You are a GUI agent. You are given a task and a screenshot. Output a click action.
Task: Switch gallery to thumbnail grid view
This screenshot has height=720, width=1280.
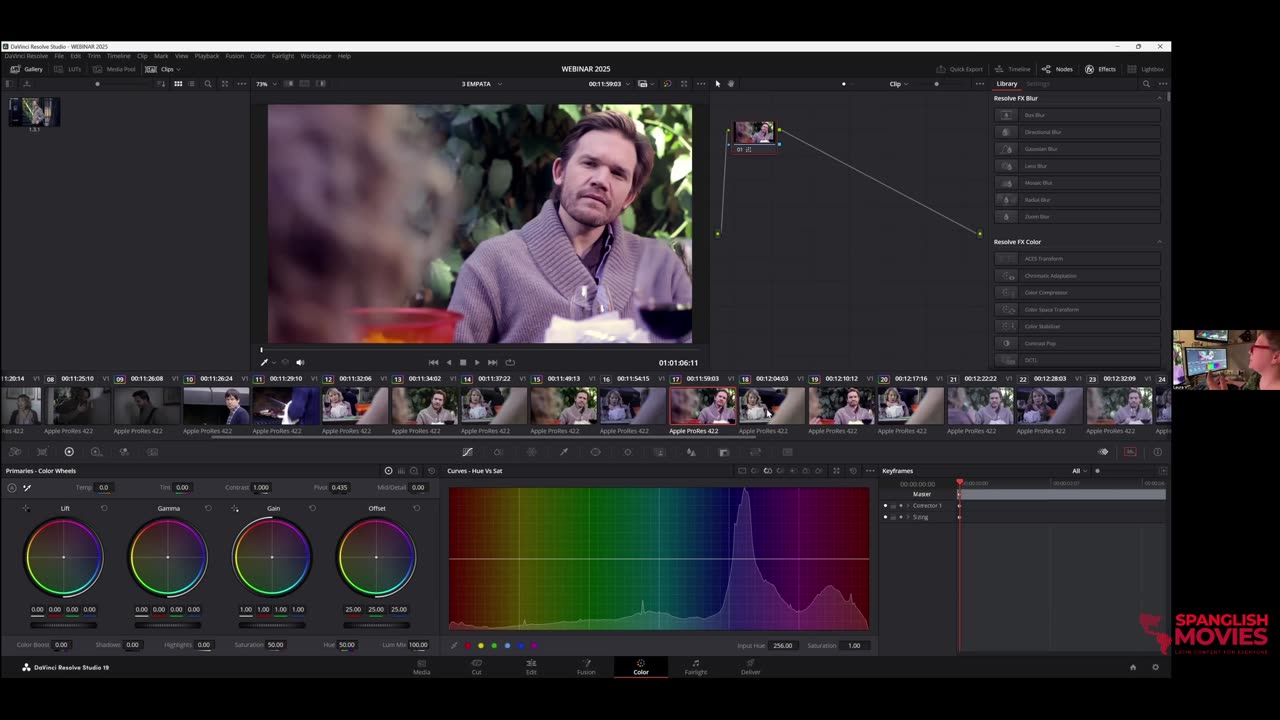[178, 84]
